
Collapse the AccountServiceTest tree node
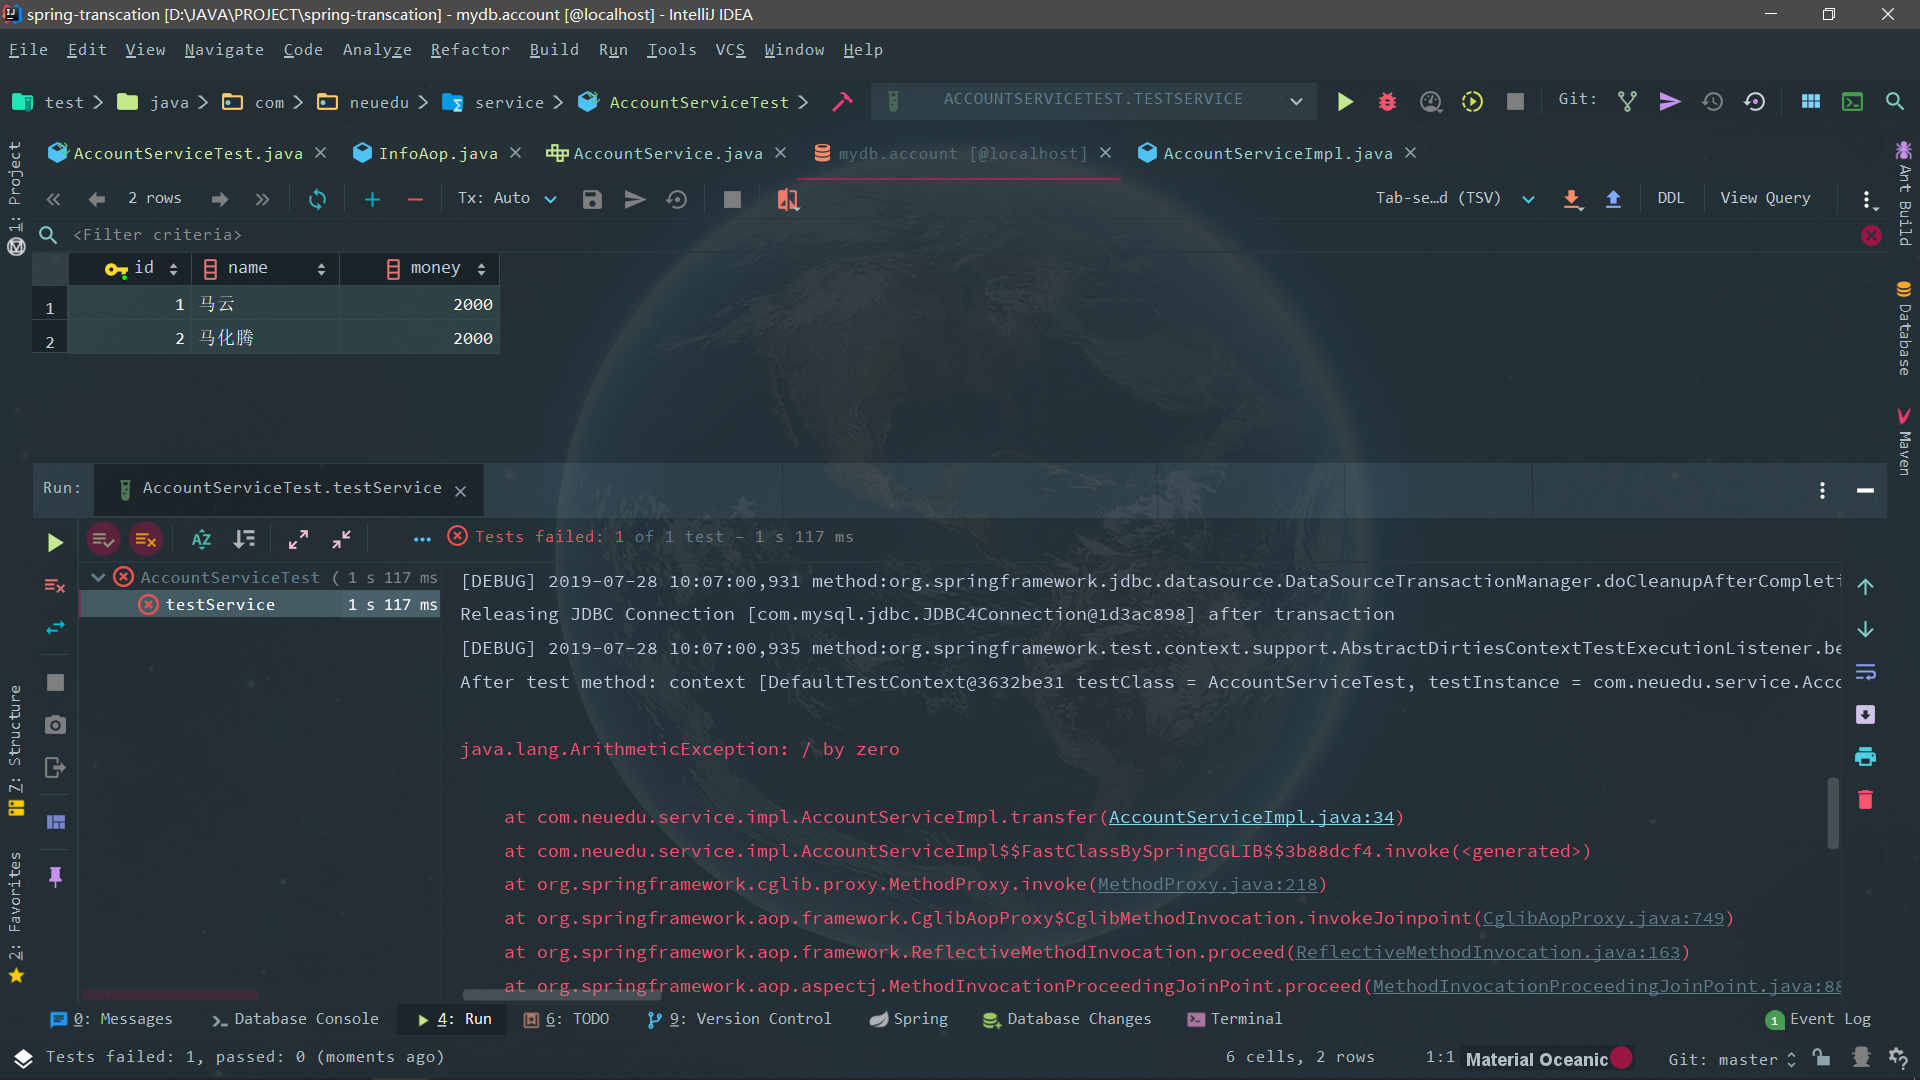click(x=98, y=577)
